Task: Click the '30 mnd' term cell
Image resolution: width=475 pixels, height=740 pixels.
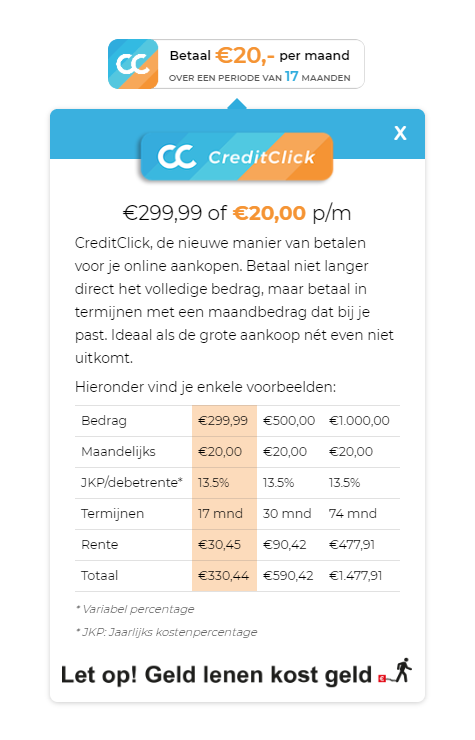Action: pyautogui.click(x=287, y=513)
